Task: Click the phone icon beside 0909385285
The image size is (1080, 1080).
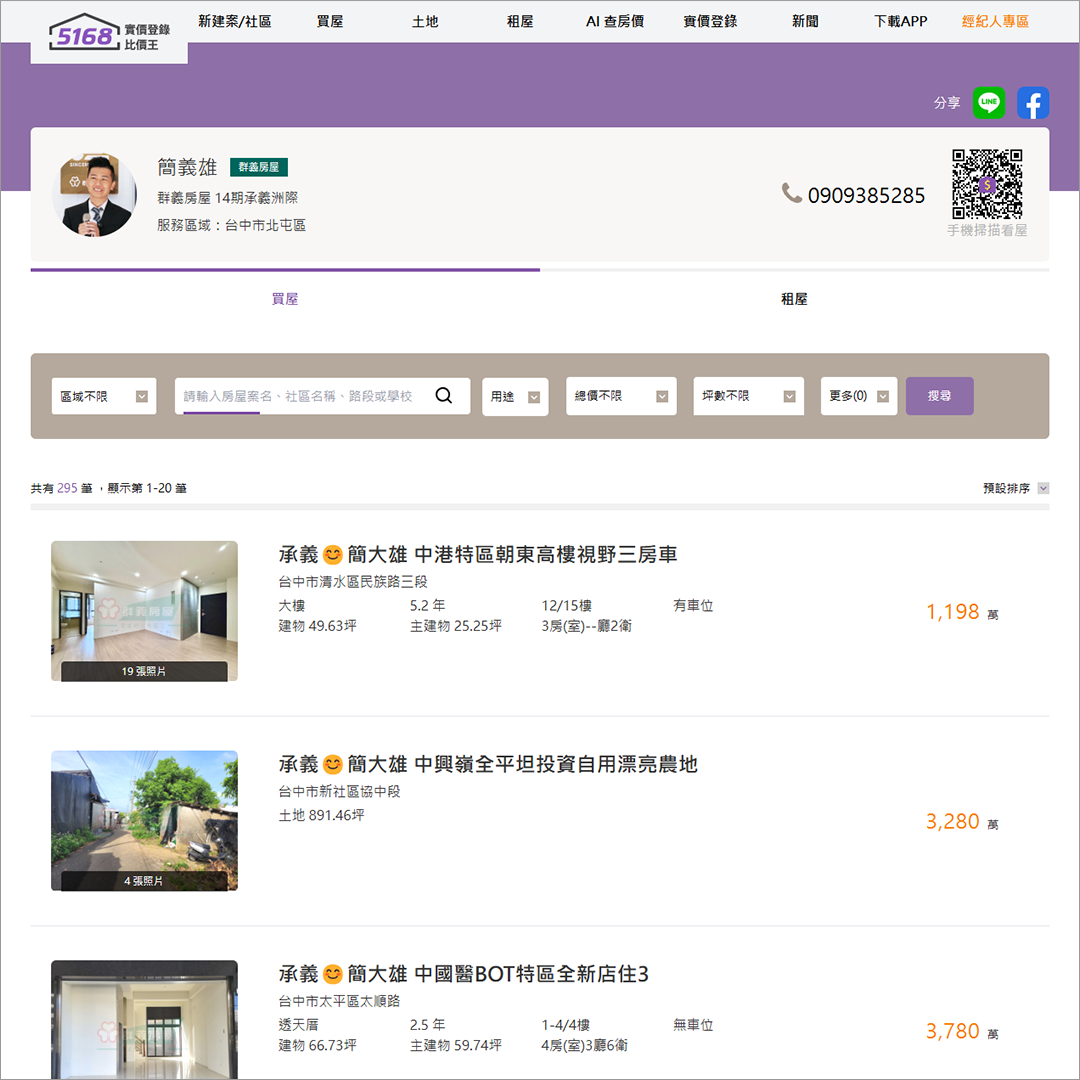Action: (791, 194)
